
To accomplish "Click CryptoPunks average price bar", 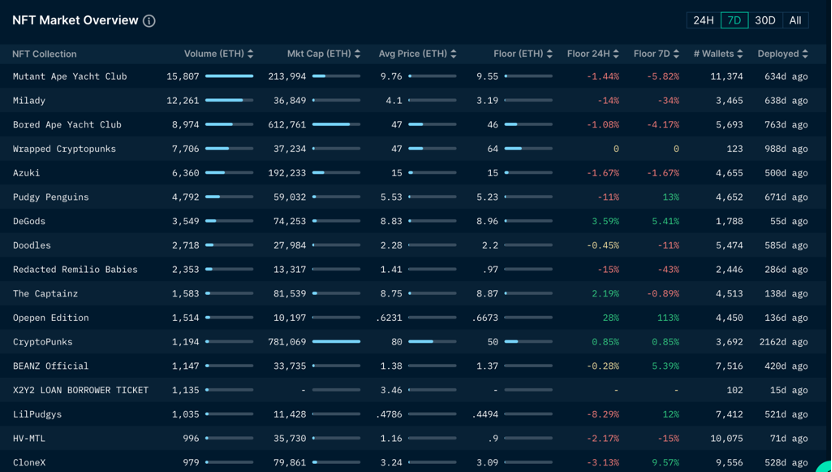I will [432, 342].
